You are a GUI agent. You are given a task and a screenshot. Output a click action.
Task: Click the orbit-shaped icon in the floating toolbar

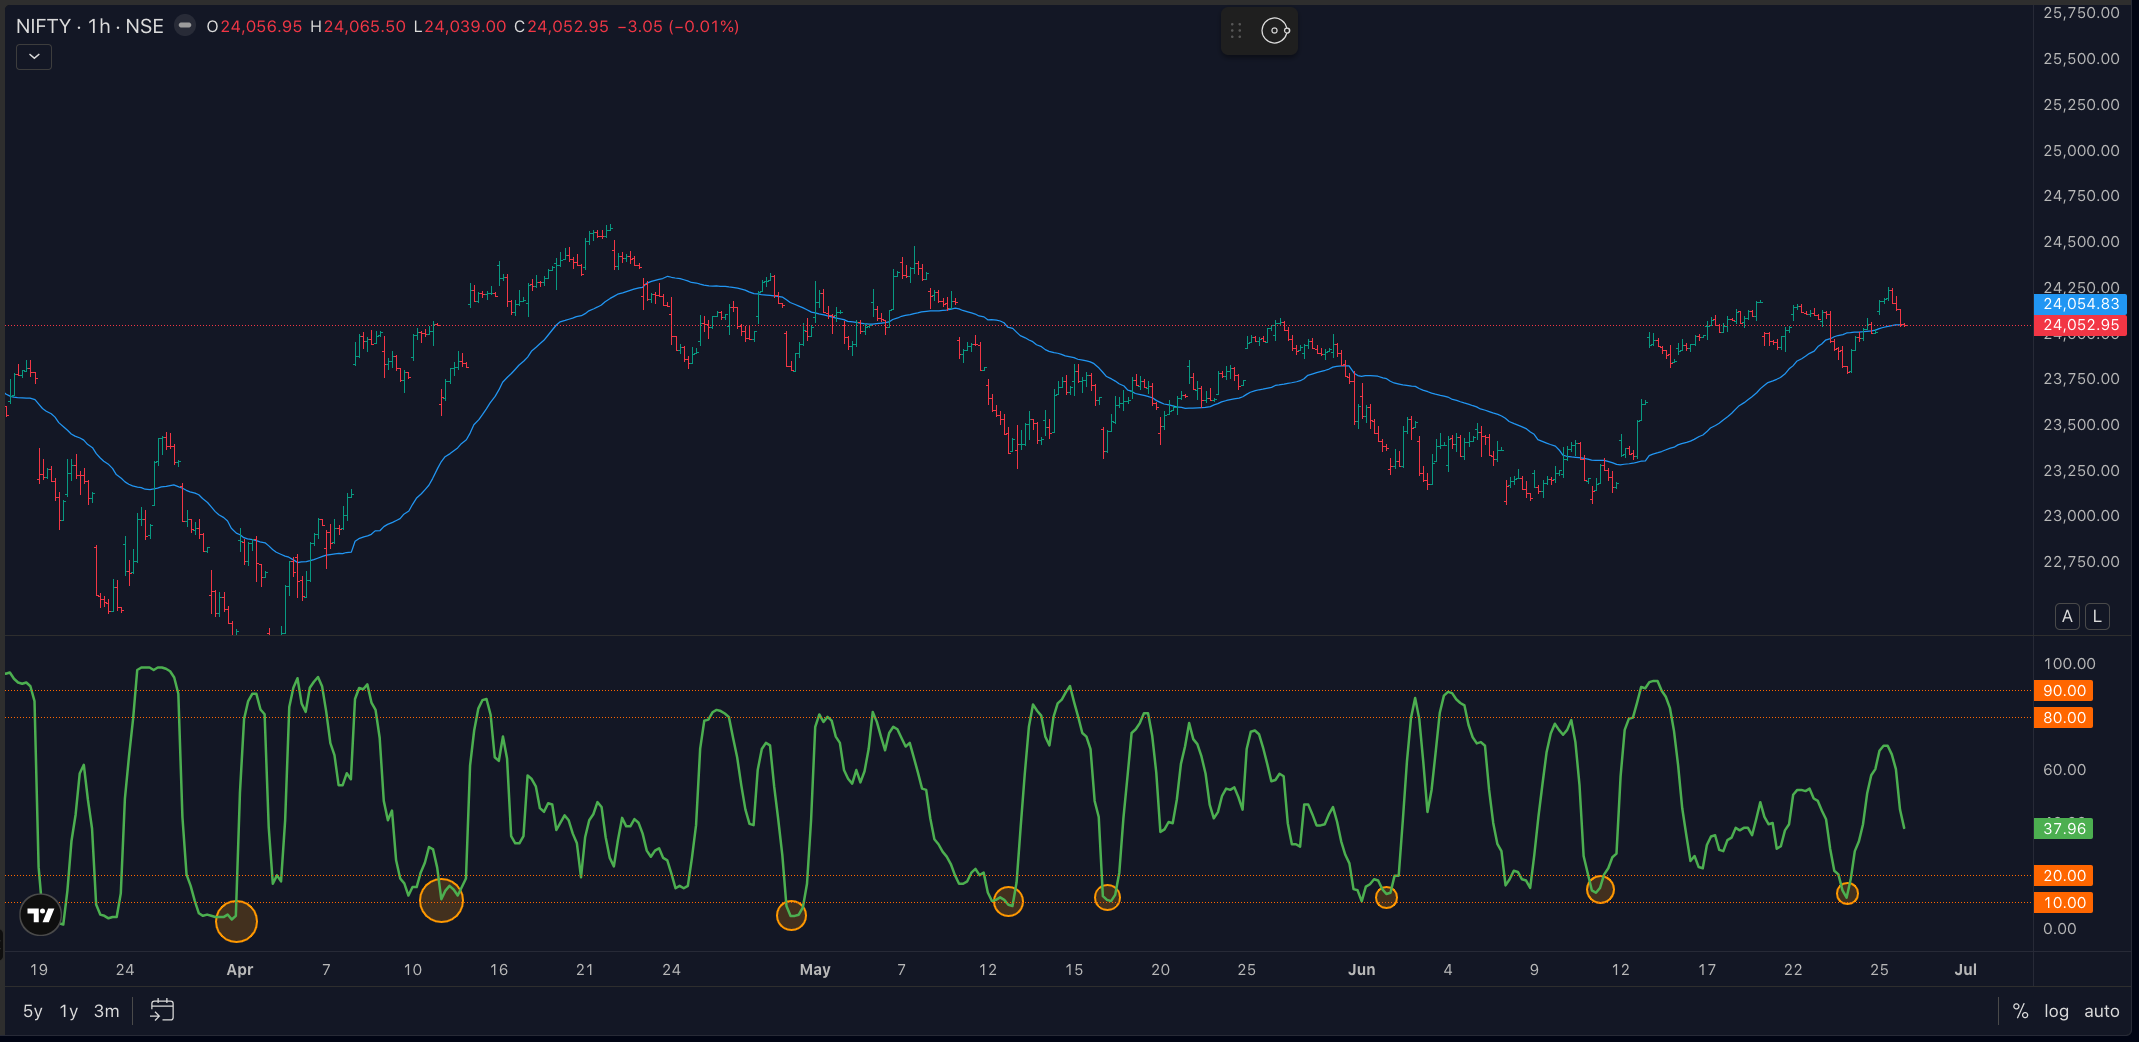click(x=1275, y=31)
